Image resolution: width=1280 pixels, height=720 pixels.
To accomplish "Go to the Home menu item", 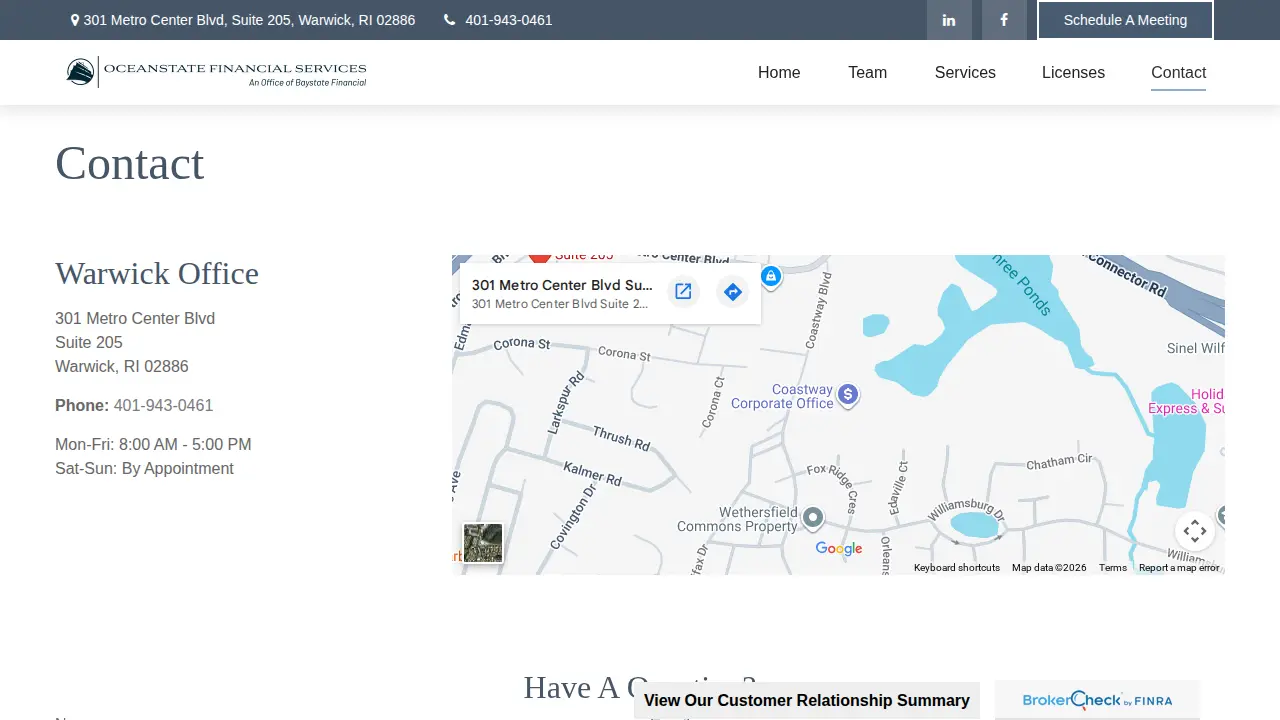I will click(x=779, y=72).
